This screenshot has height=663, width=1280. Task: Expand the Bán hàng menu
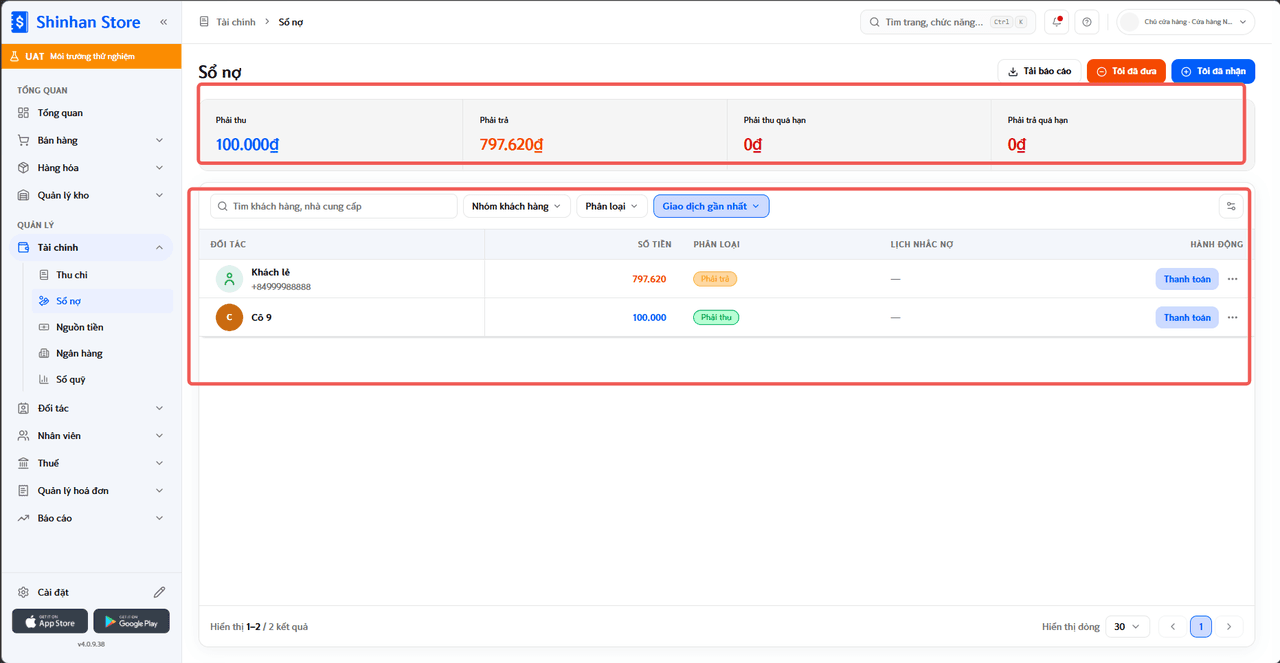click(x=91, y=140)
